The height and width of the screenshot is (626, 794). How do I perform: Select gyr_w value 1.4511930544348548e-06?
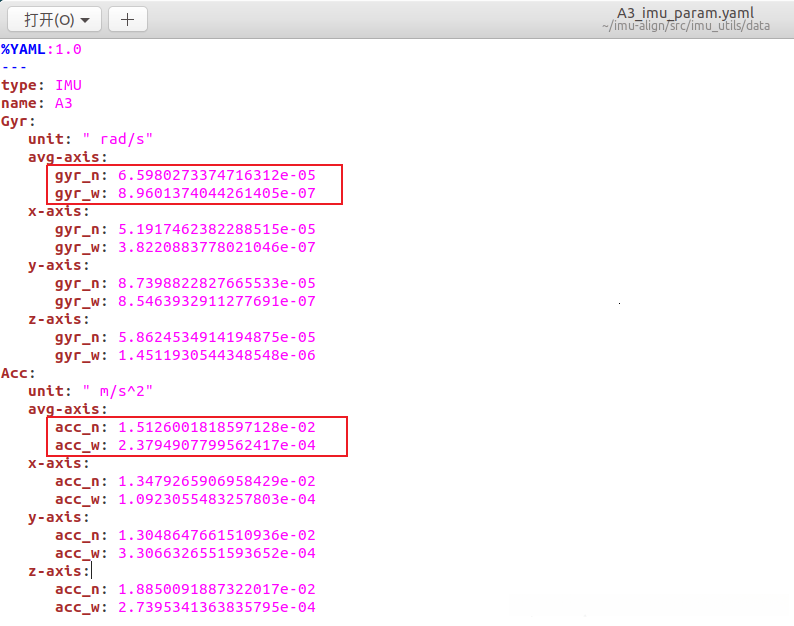(x=217, y=356)
